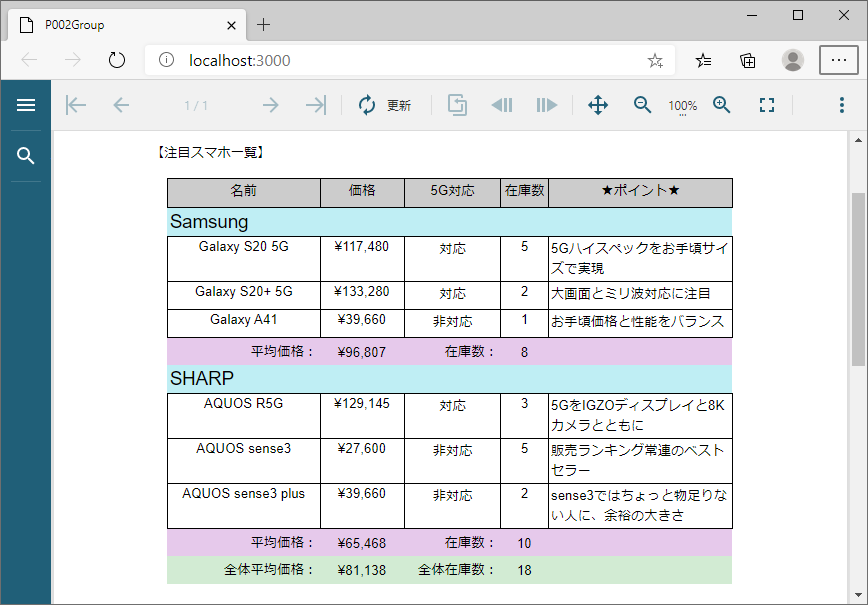Viewport: 868px width, 605px height.
Task: Click the Samsung group header
Action: [450, 221]
